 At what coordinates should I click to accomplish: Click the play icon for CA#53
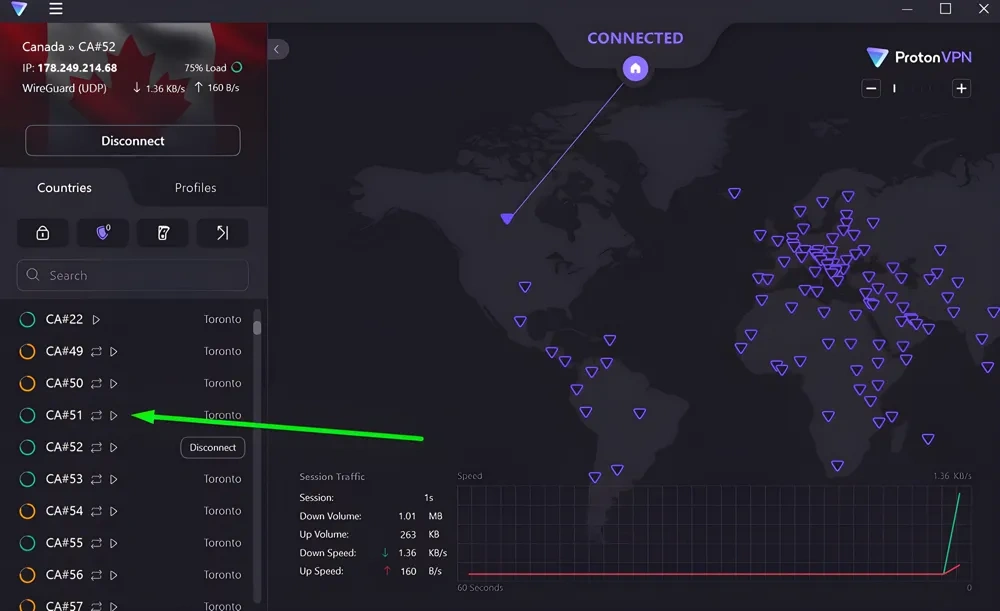point(114,479)
